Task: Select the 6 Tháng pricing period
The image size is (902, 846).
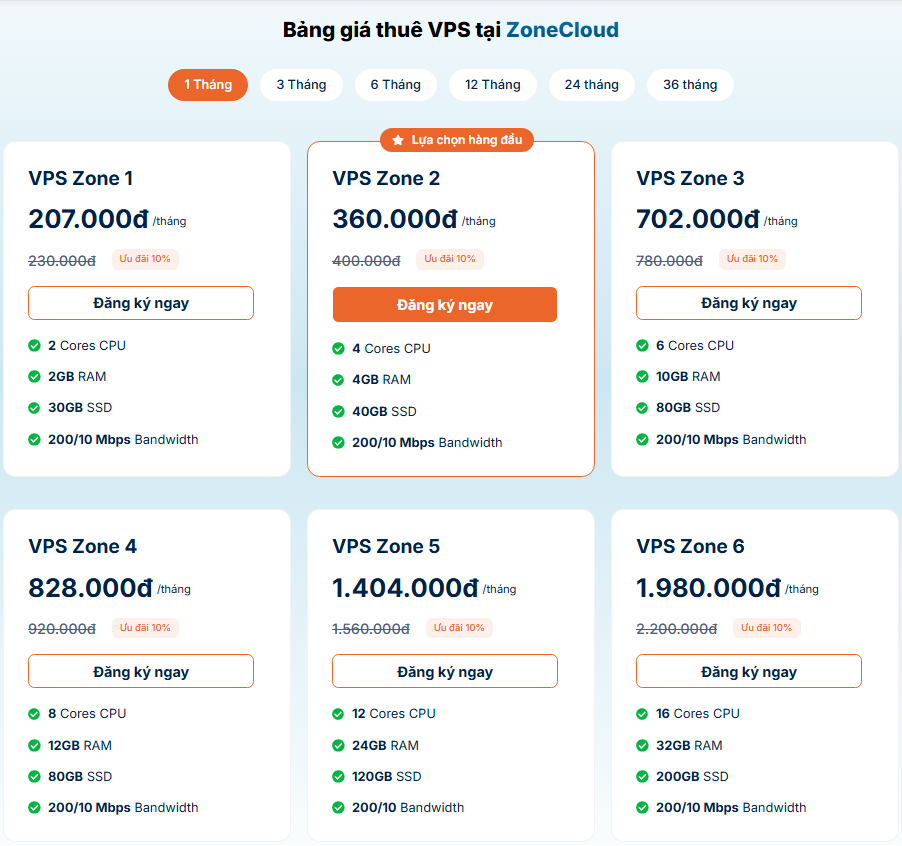Action: [x=396, y=84]
